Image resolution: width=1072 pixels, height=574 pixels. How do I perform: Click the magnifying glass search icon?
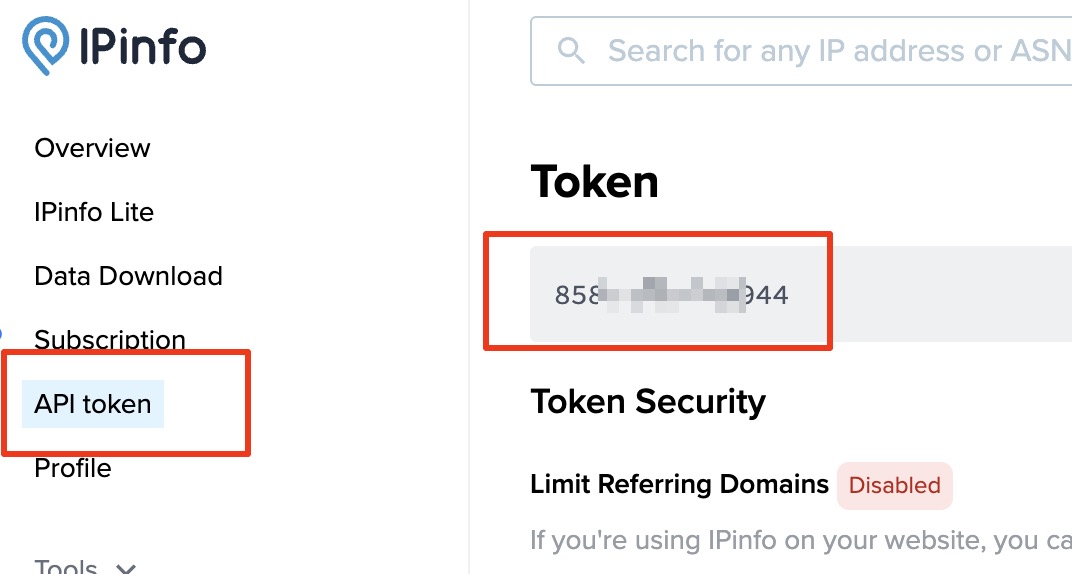tap(571, 51)
